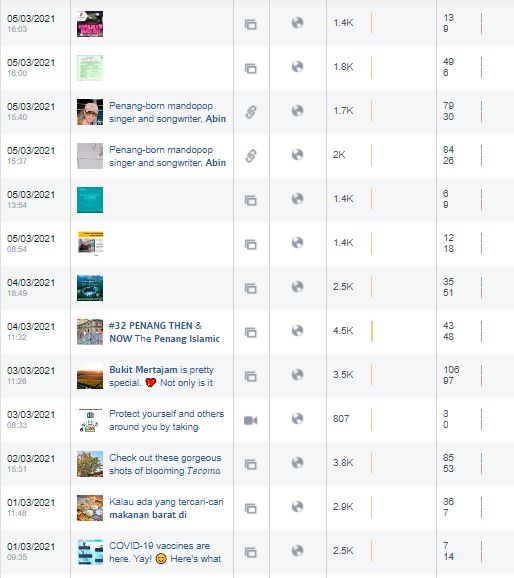This screenshot has width=514, height=578.
Task: Click teal square thumbnail for 13:54 post
Action: pos(90,200)
